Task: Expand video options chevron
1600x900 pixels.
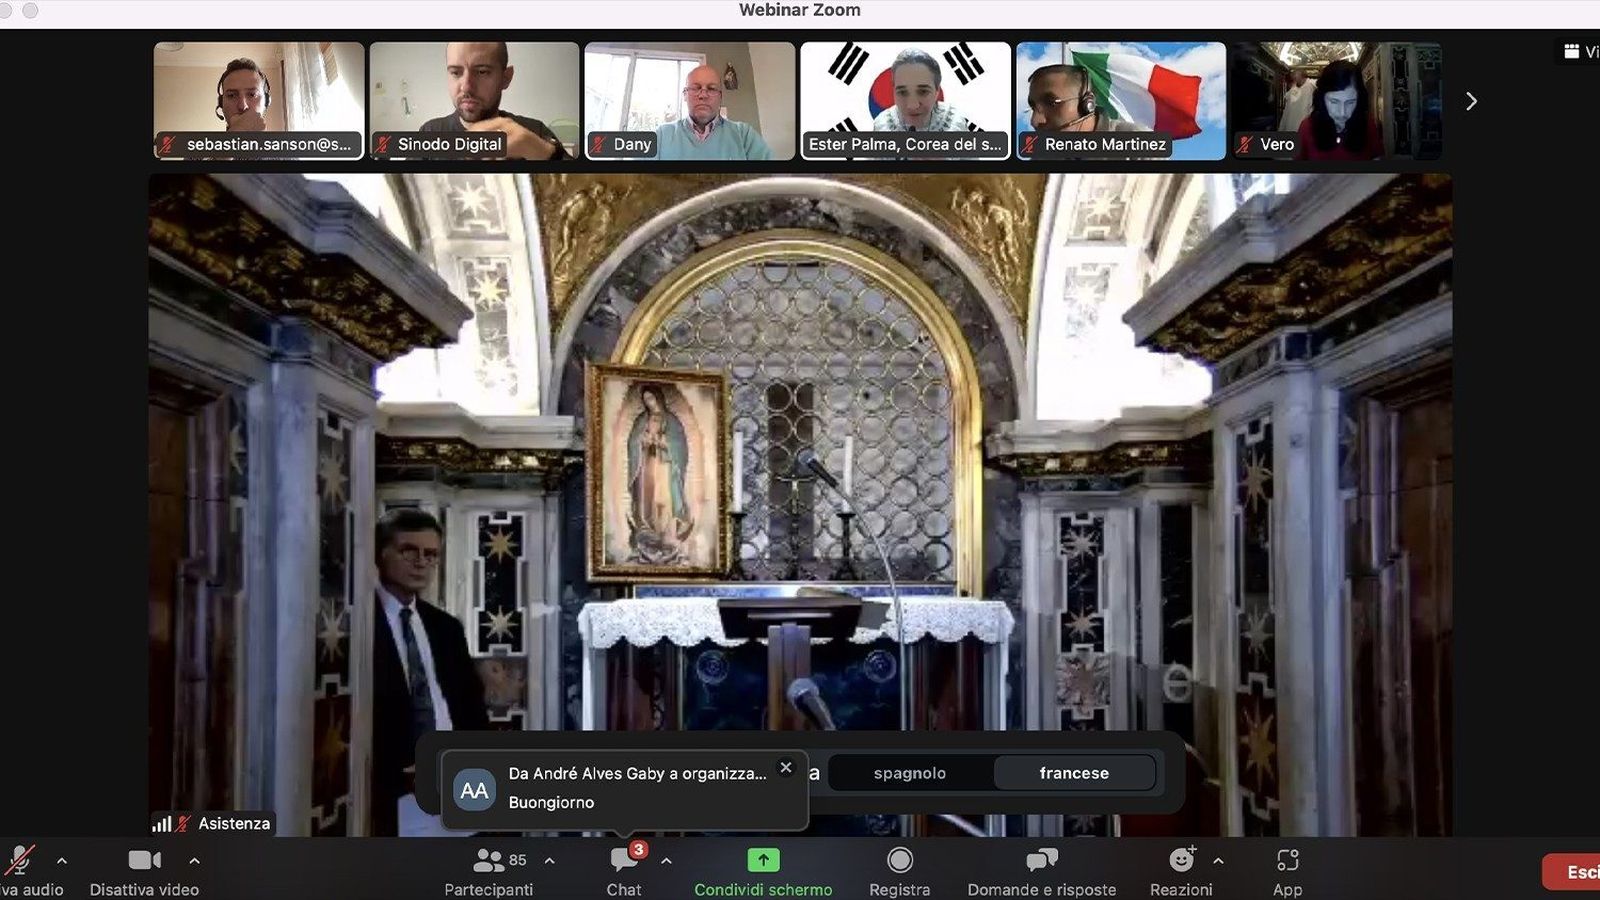Action: 196,858
